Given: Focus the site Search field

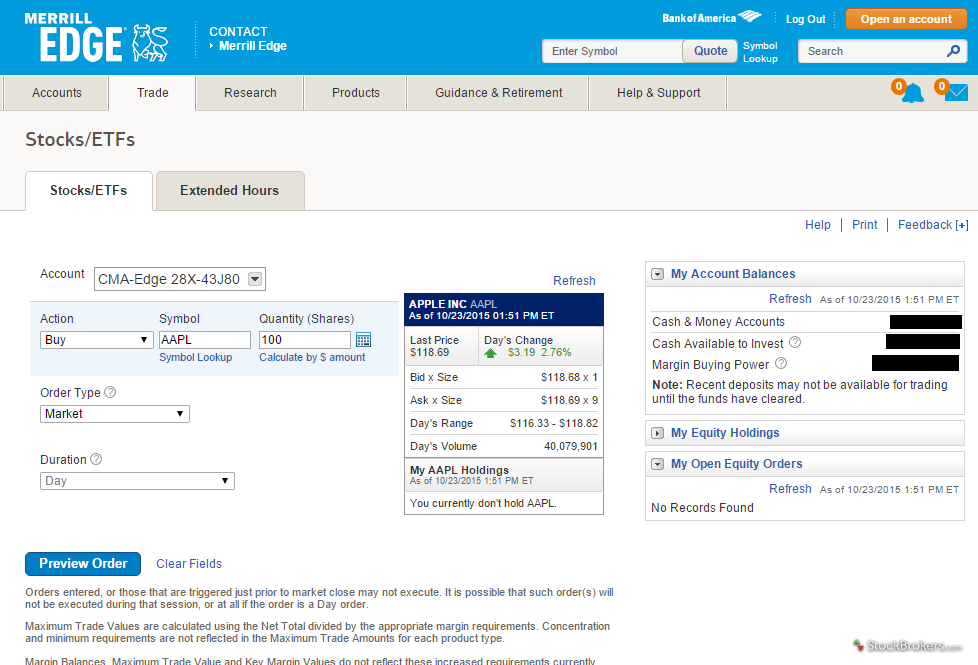Looking at the screenshot, I should [873, 51].
